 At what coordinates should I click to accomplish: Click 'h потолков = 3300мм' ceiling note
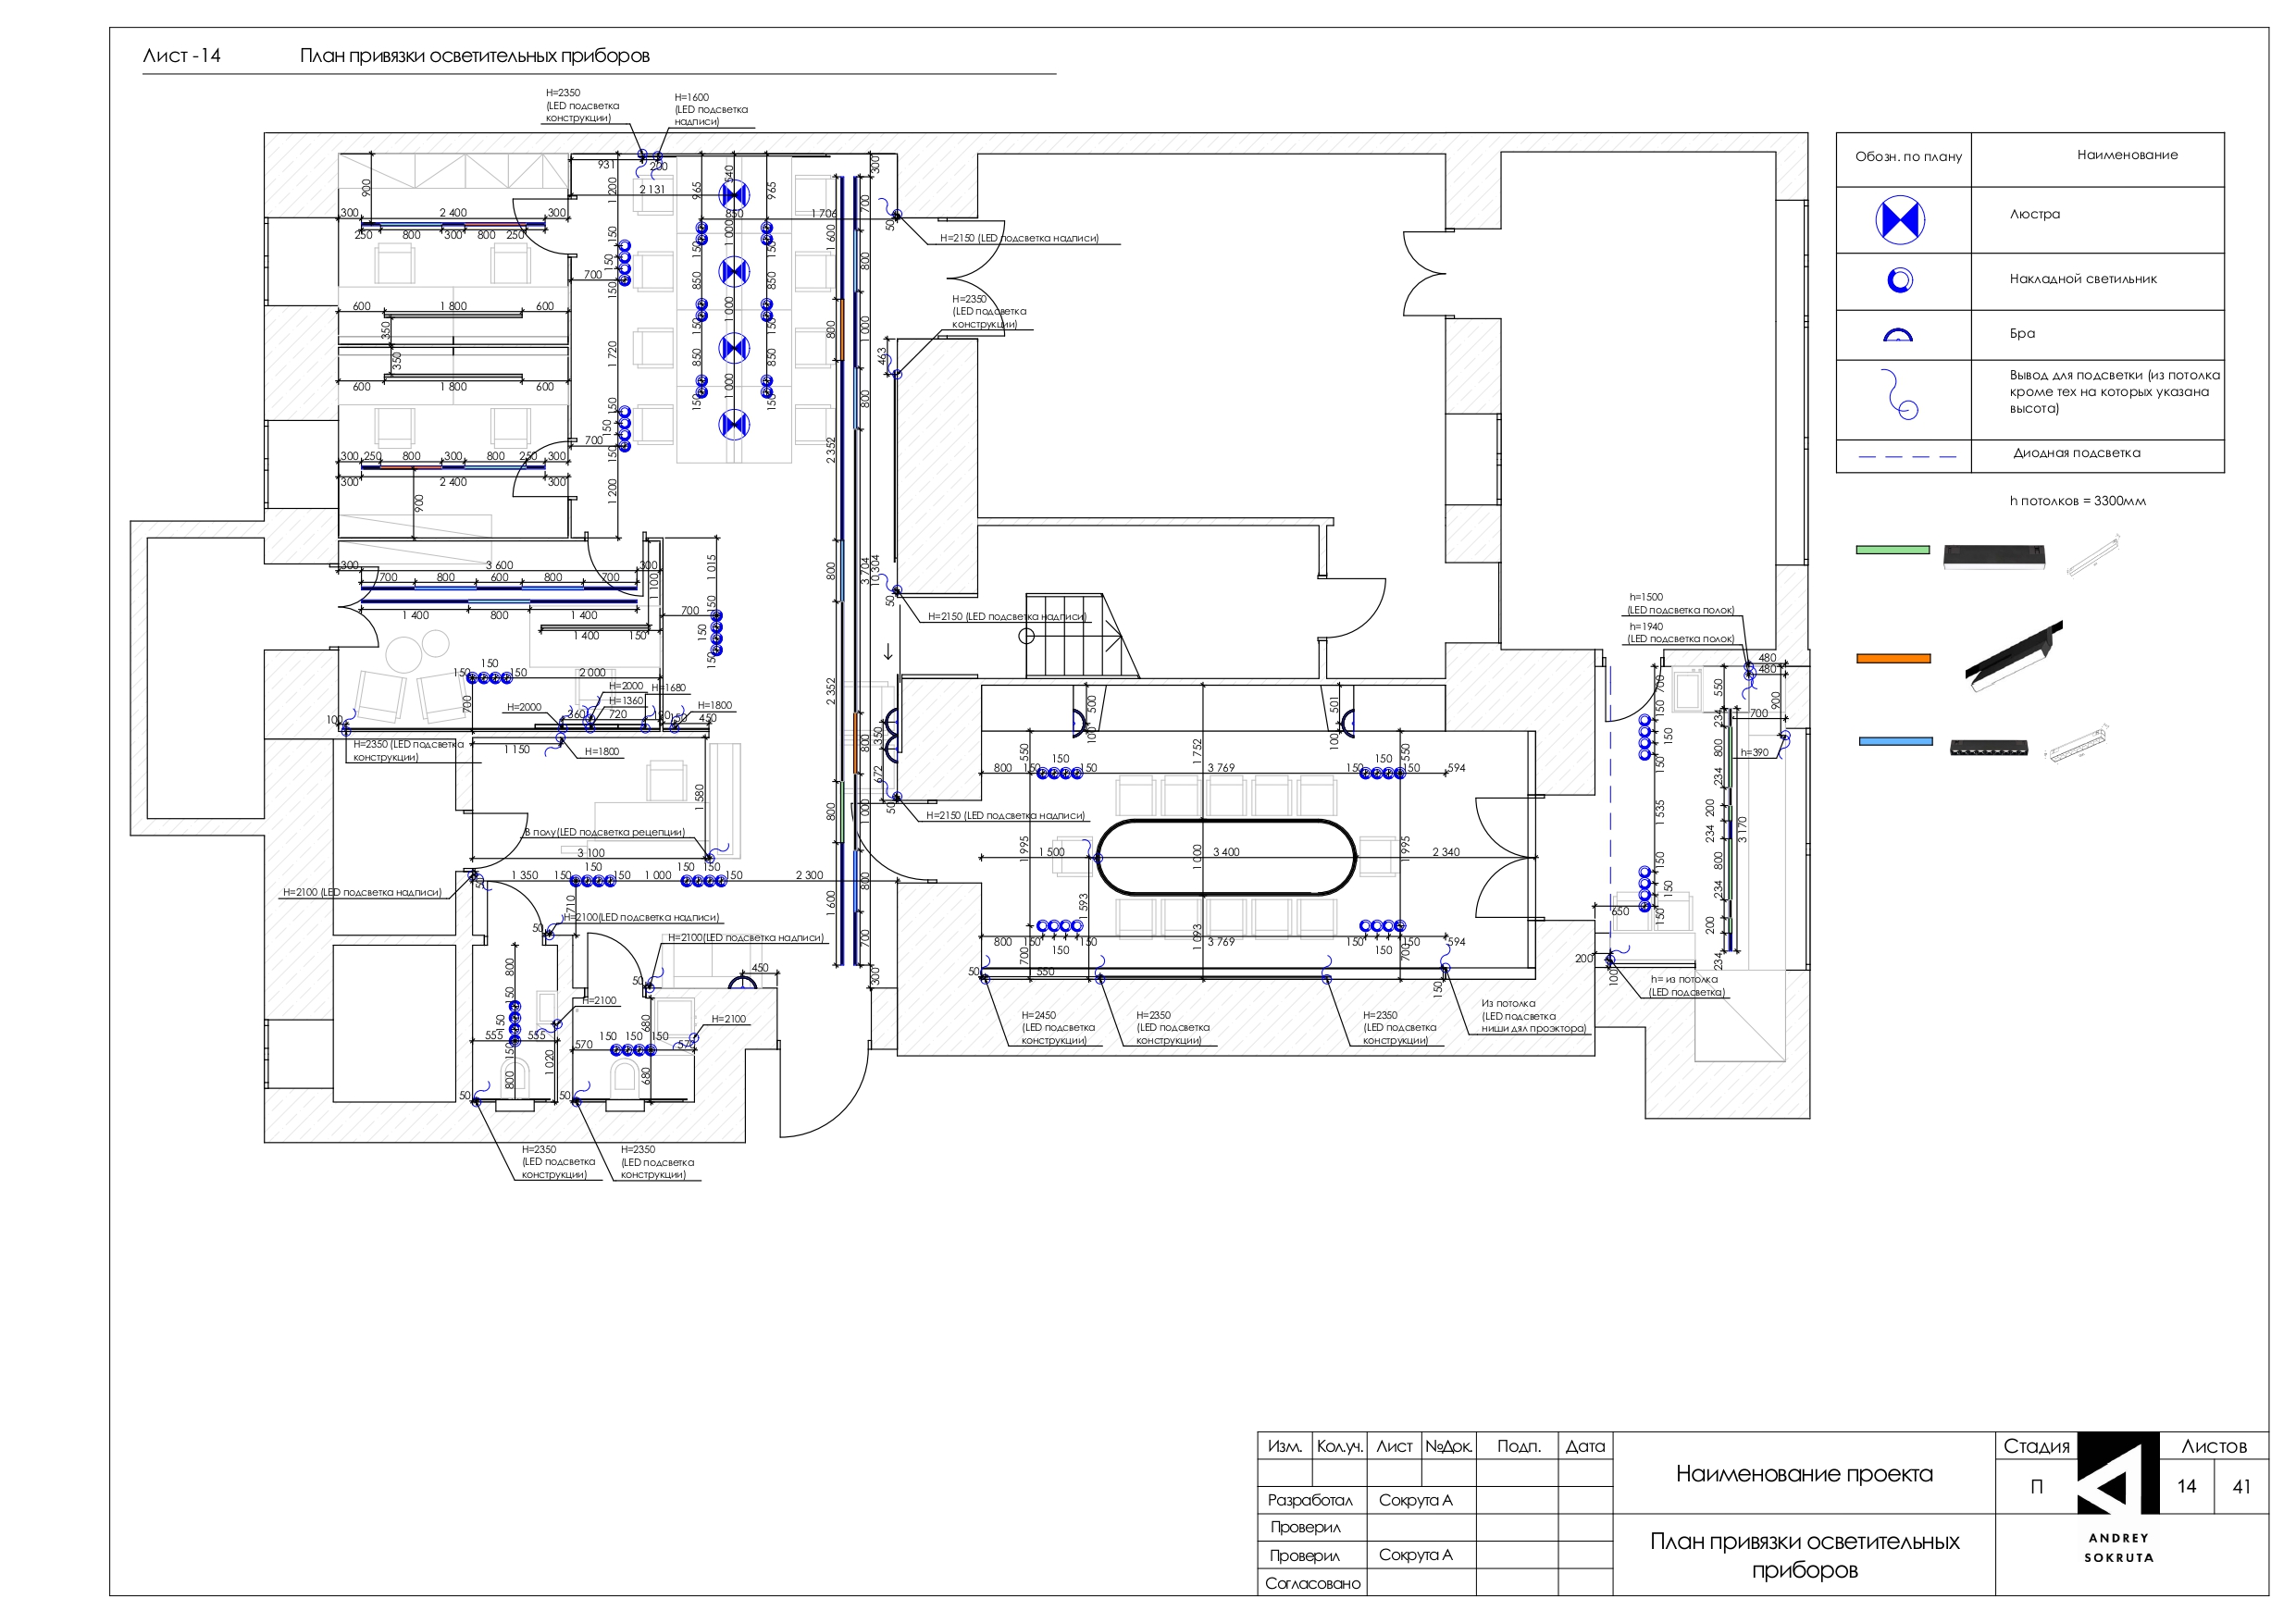[2077, 501]
